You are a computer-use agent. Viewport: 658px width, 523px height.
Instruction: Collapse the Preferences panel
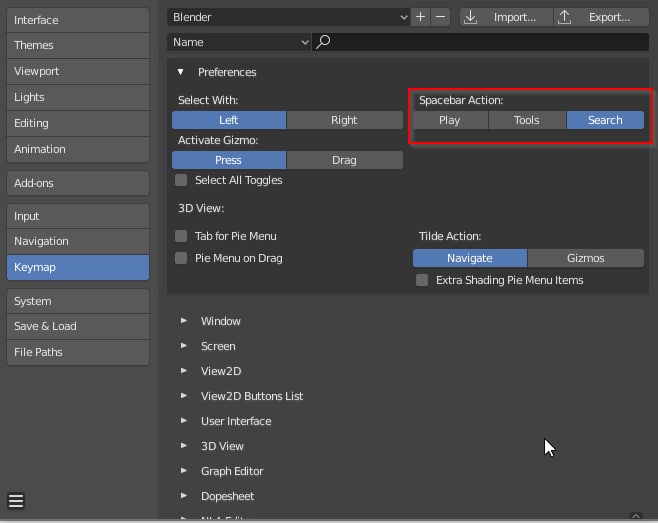point(180,72)
